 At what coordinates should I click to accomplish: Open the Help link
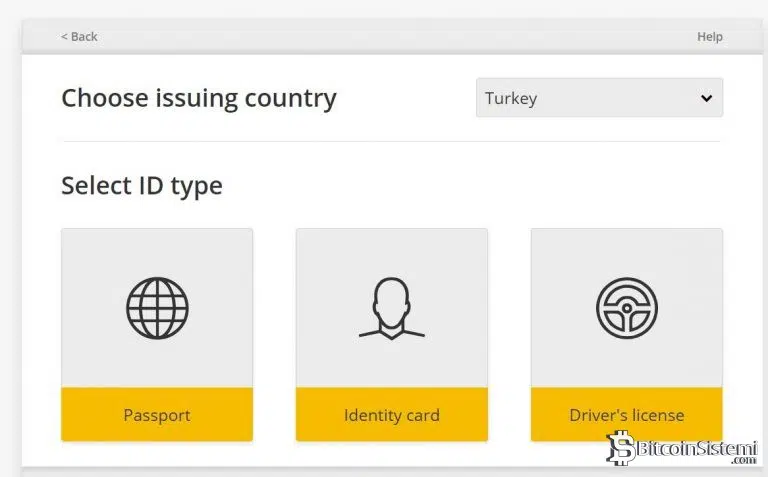pos(709,37)
